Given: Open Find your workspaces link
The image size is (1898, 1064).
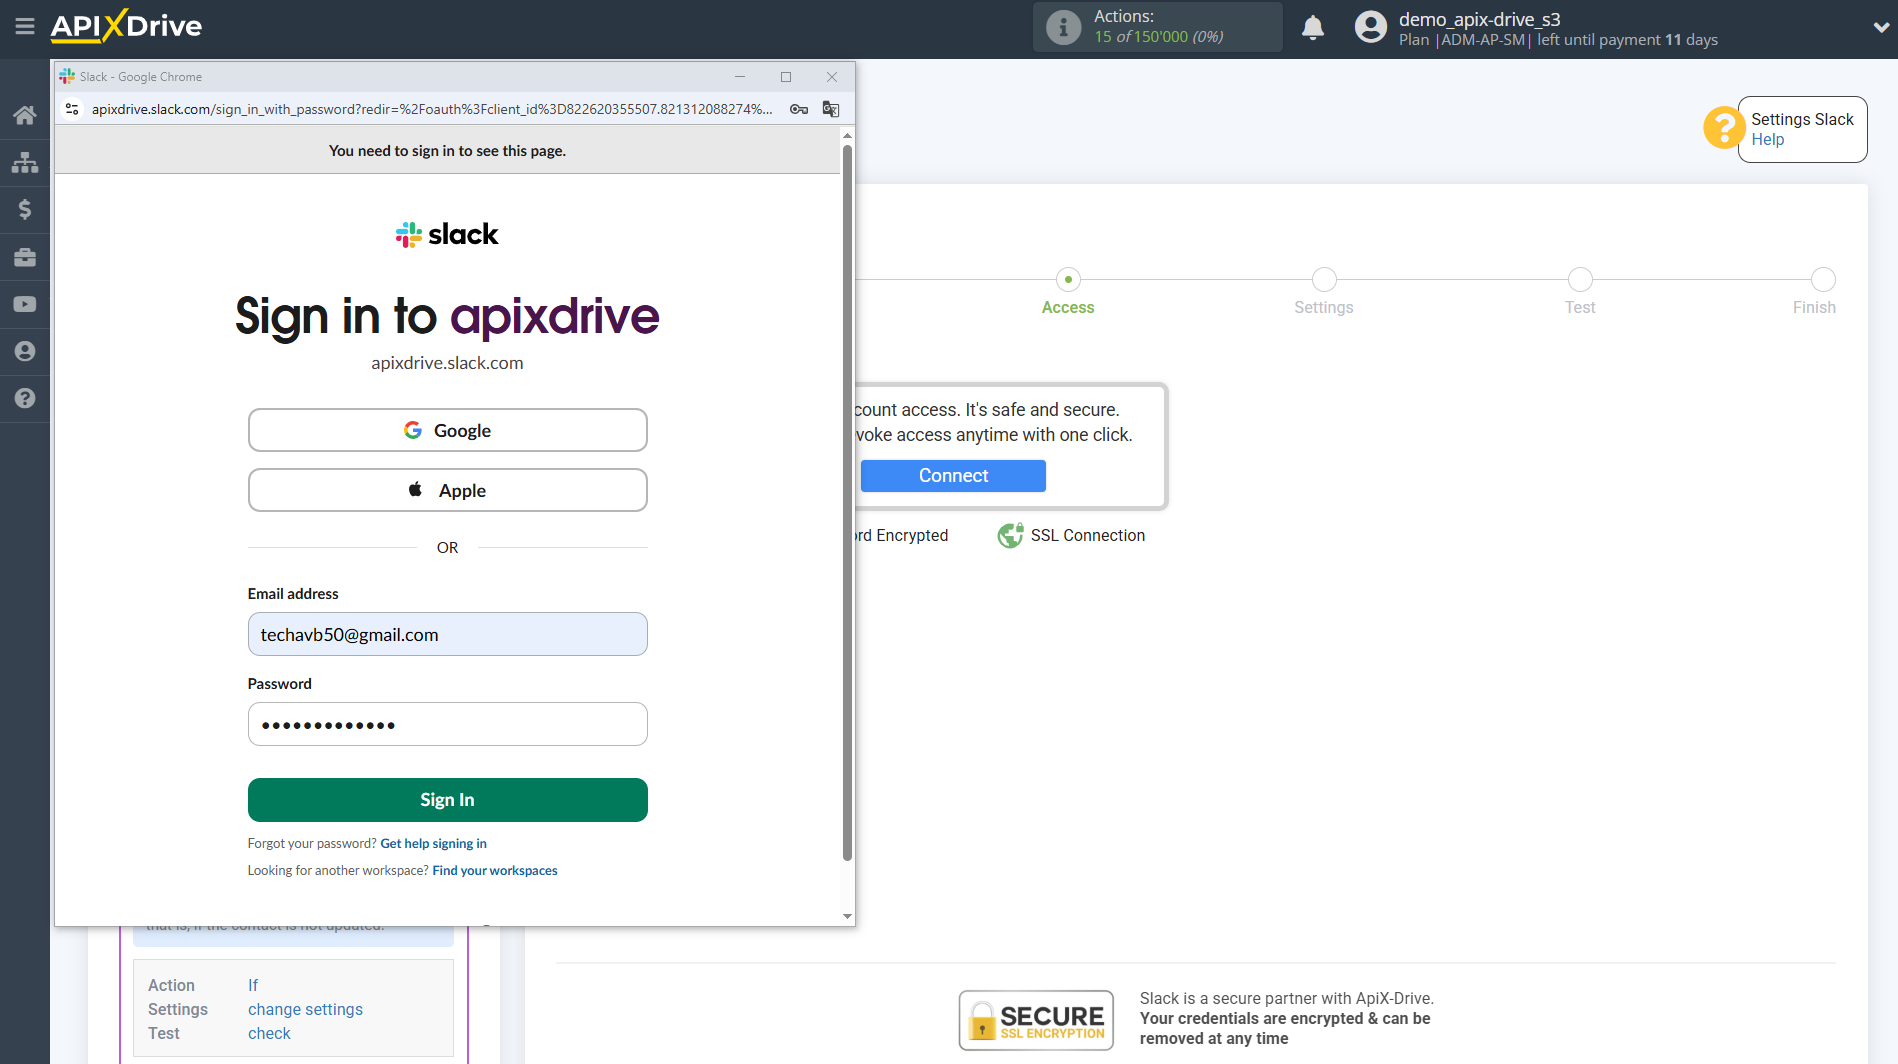Looking at the screenshot, I should [495, 871].
